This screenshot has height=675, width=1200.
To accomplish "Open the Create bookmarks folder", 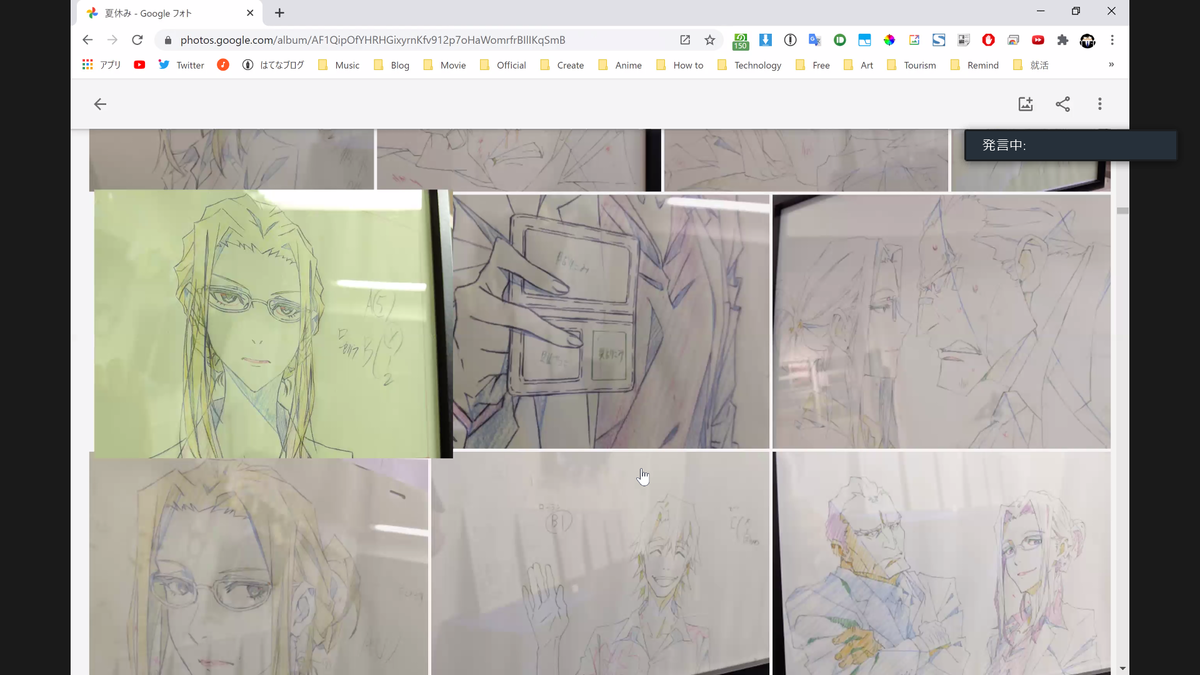I will [562, 65].
